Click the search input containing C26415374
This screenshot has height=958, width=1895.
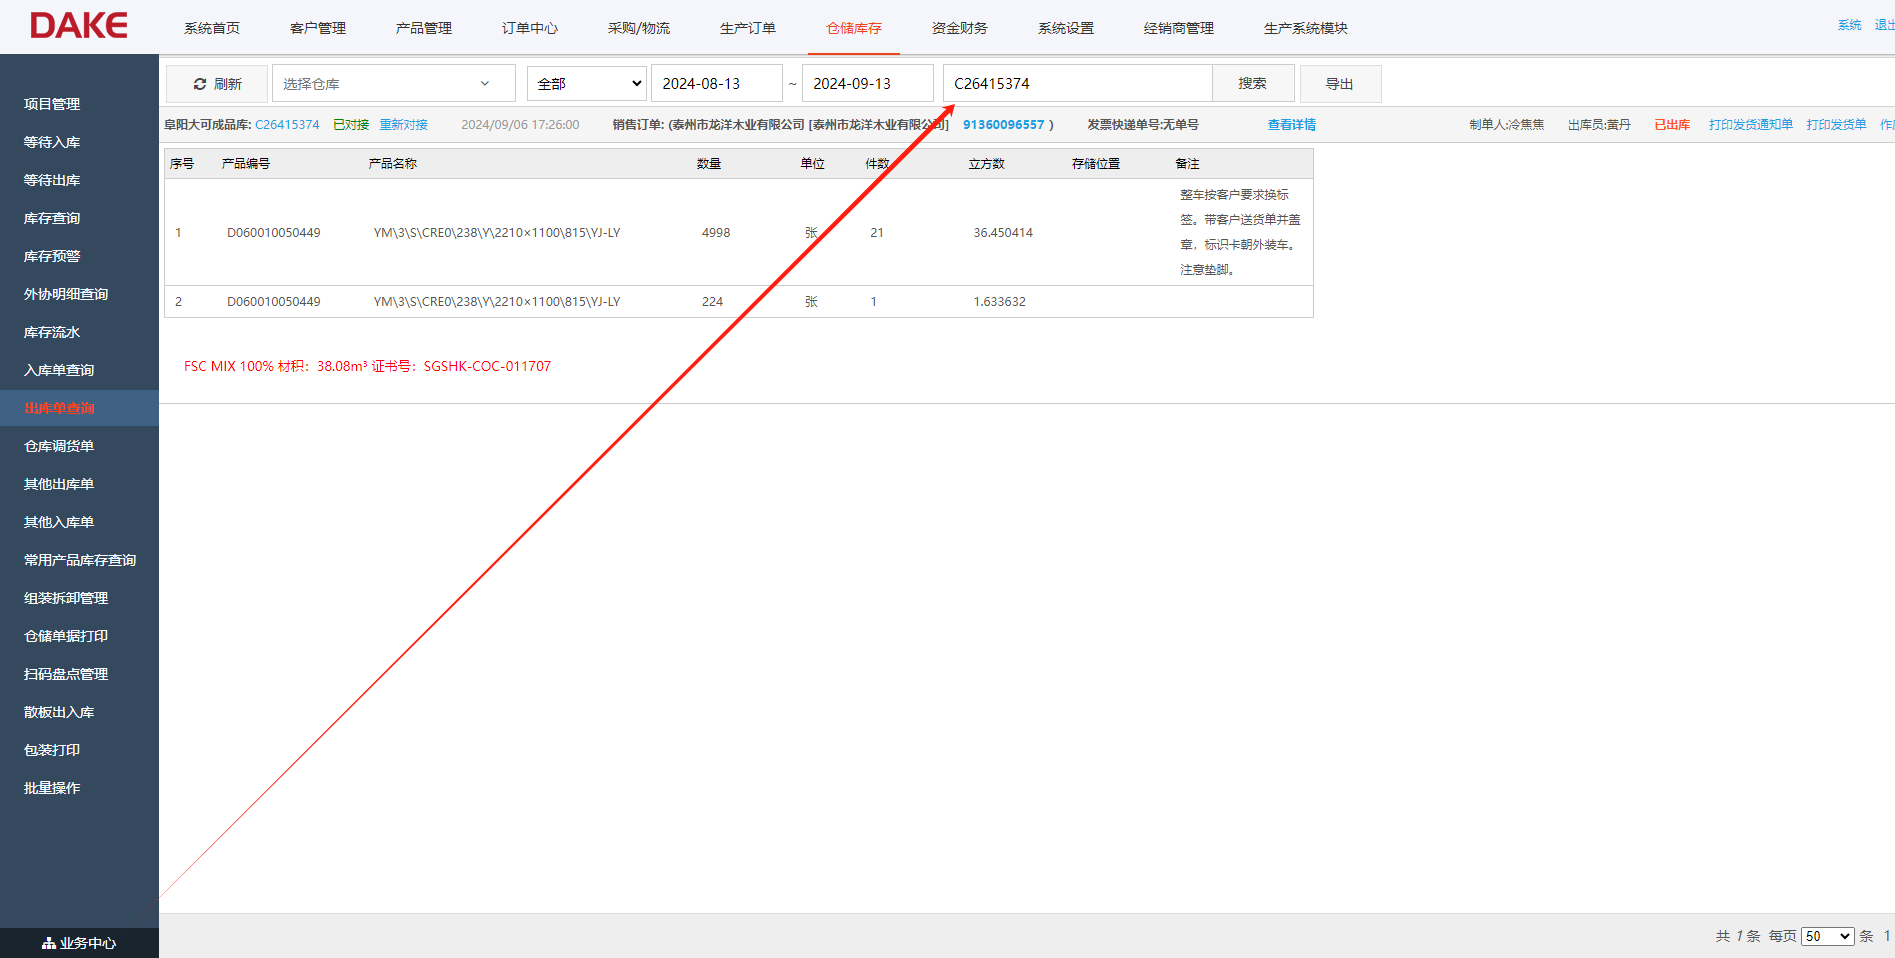pos(1076,83)
